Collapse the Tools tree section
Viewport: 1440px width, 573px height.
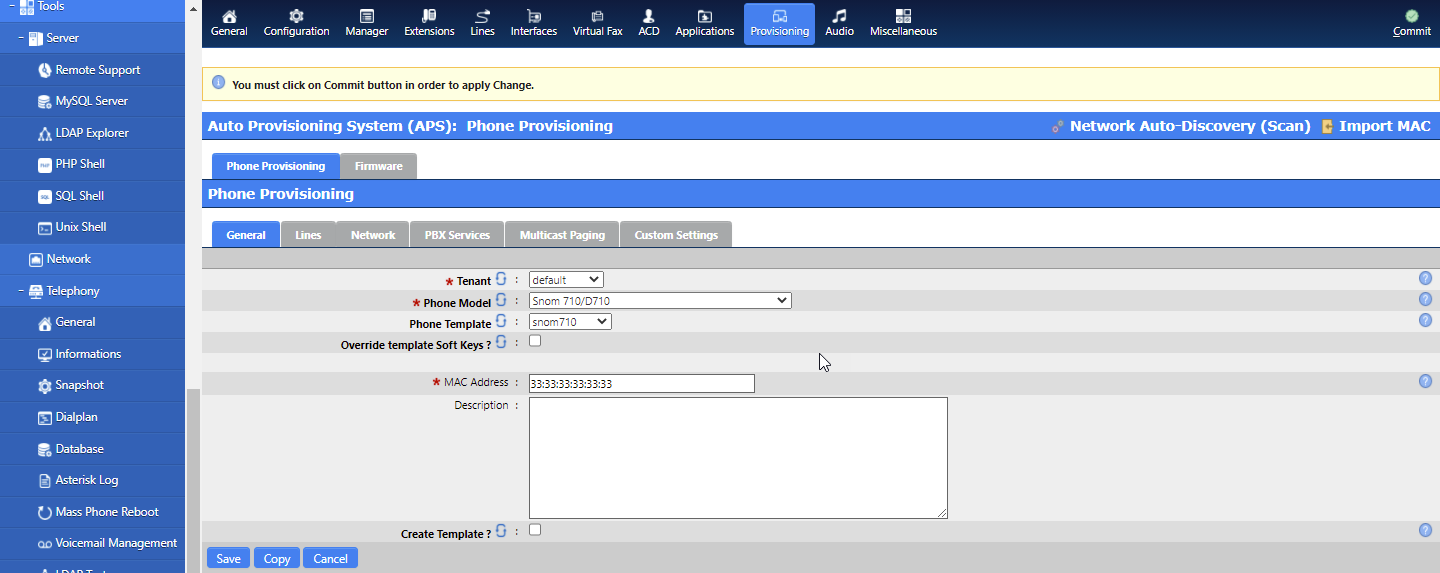(x=11, y=6)
